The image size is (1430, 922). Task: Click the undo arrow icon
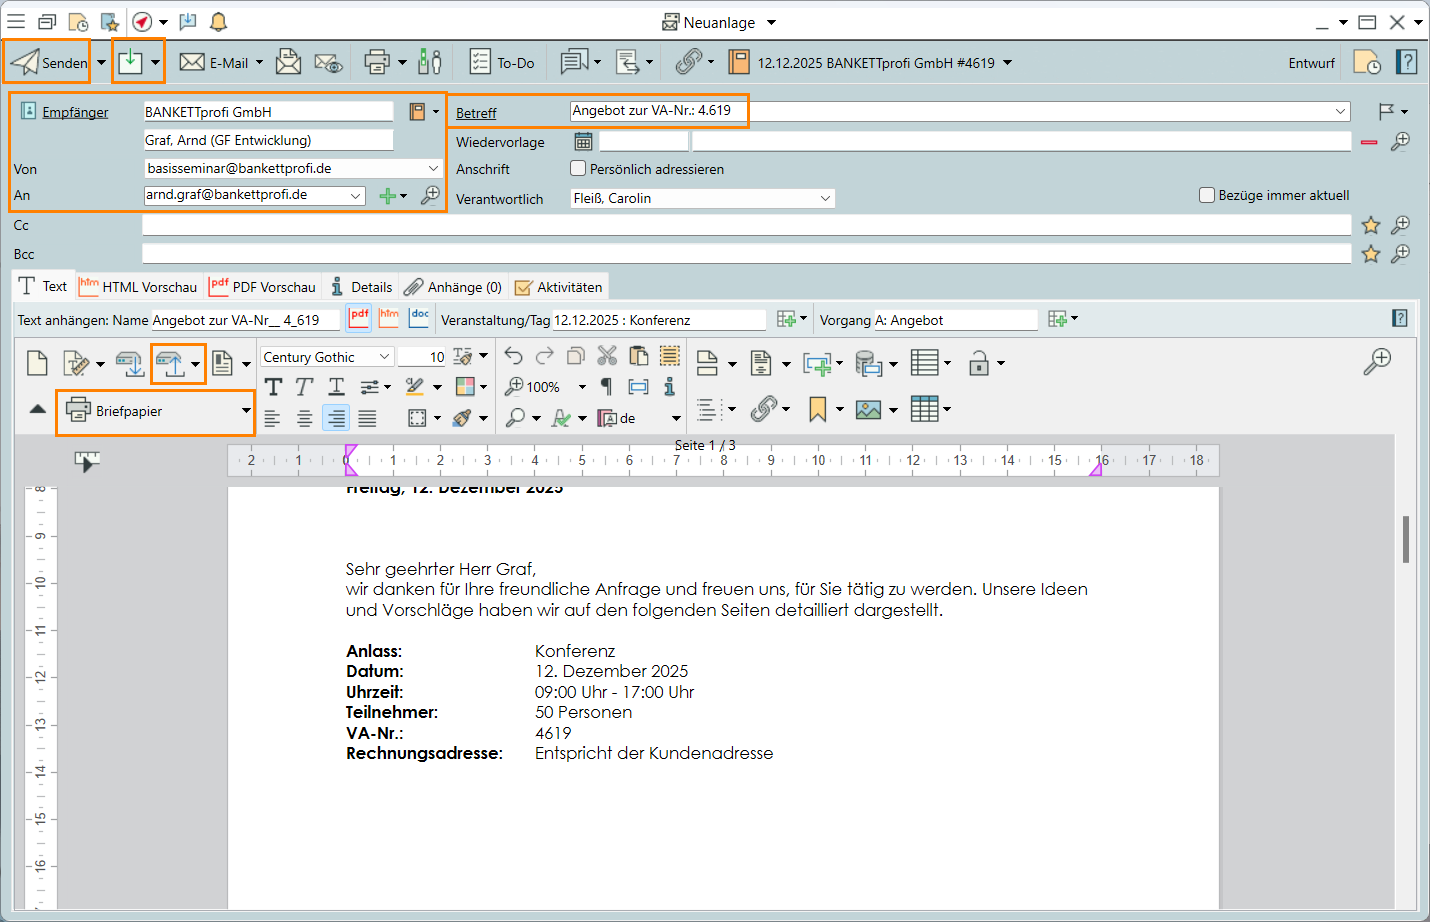point(513,356)
